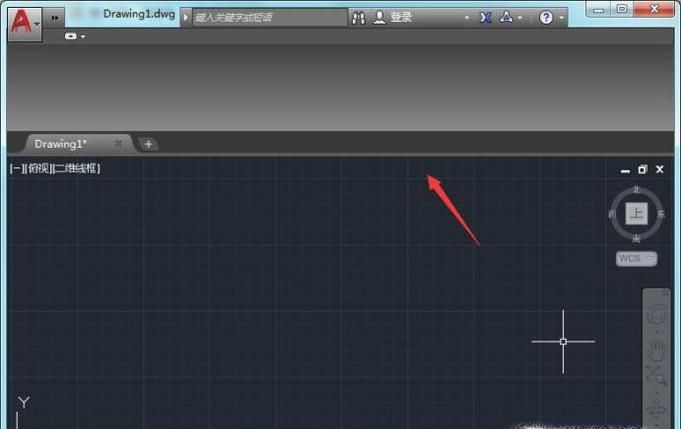
Task: Click the 上 top face of ViewCube
Action: click(636, 213)
